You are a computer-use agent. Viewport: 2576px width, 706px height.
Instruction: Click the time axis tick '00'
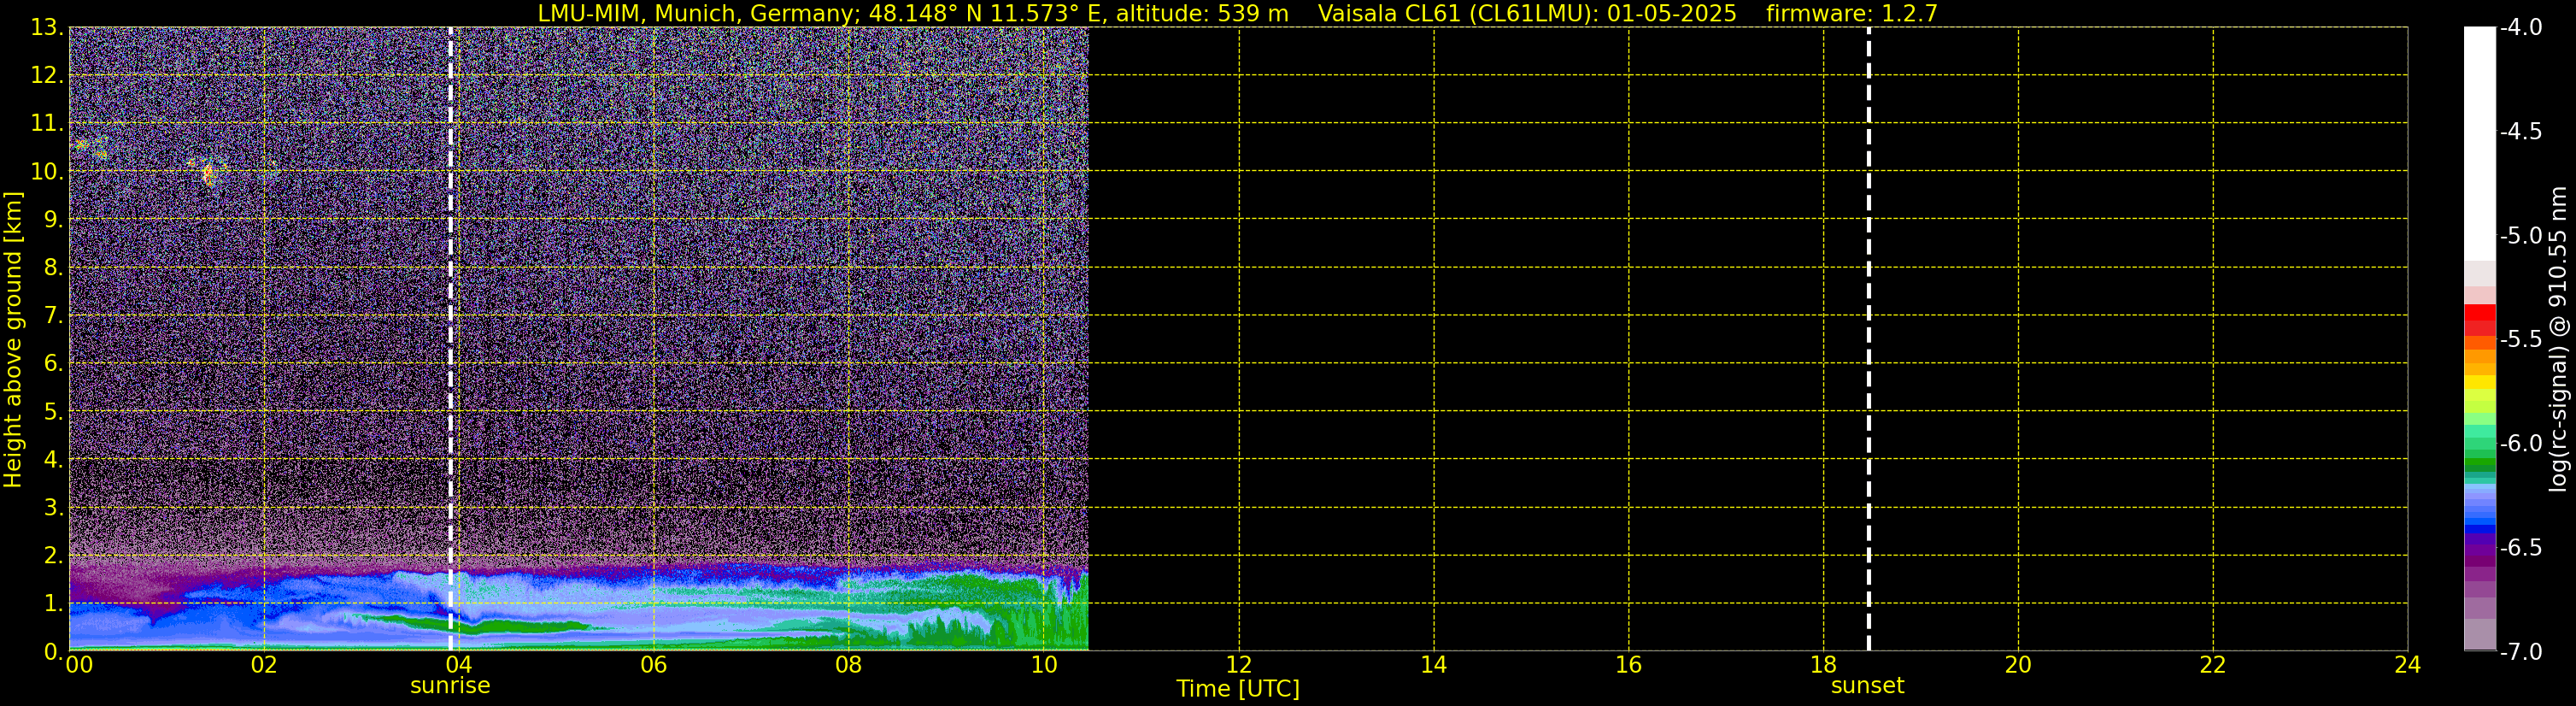pos(78,665)
